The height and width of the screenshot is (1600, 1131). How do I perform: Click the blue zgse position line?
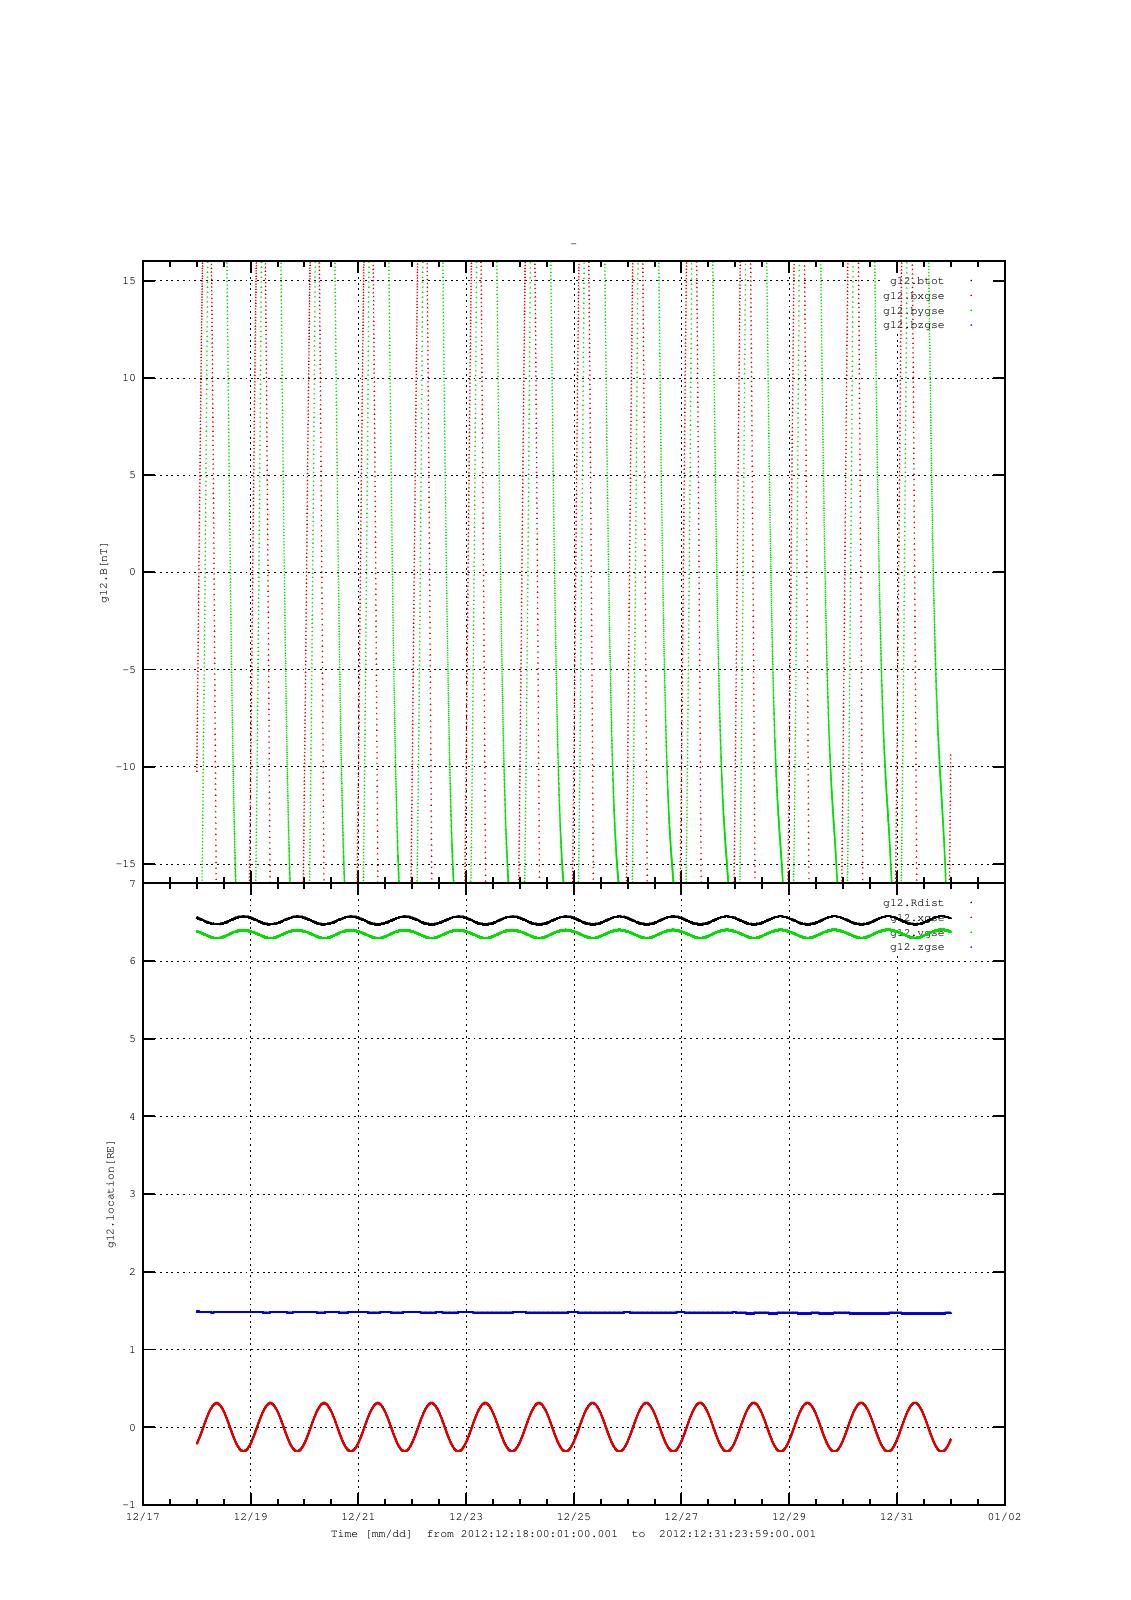[x=574, y=1312]
